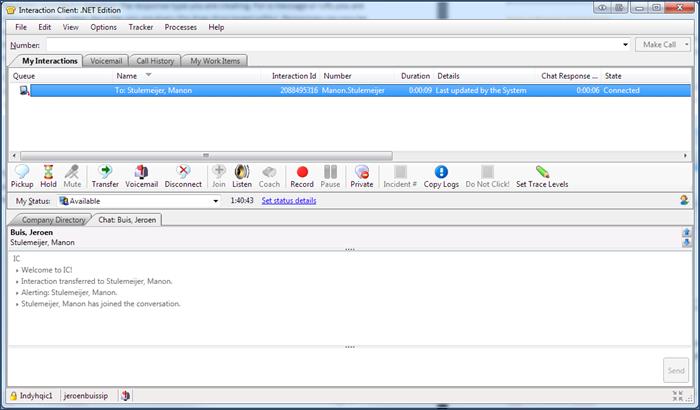Expand the My Status dropdown

click(215, 201)
